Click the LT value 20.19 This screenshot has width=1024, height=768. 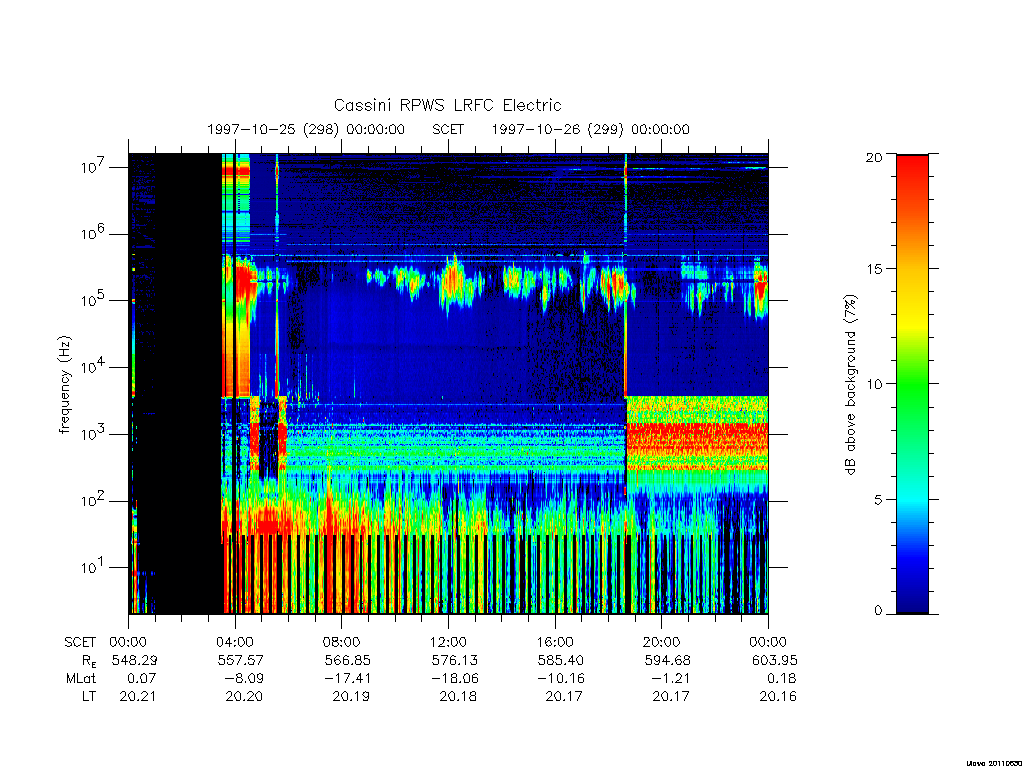click(351, 697)
